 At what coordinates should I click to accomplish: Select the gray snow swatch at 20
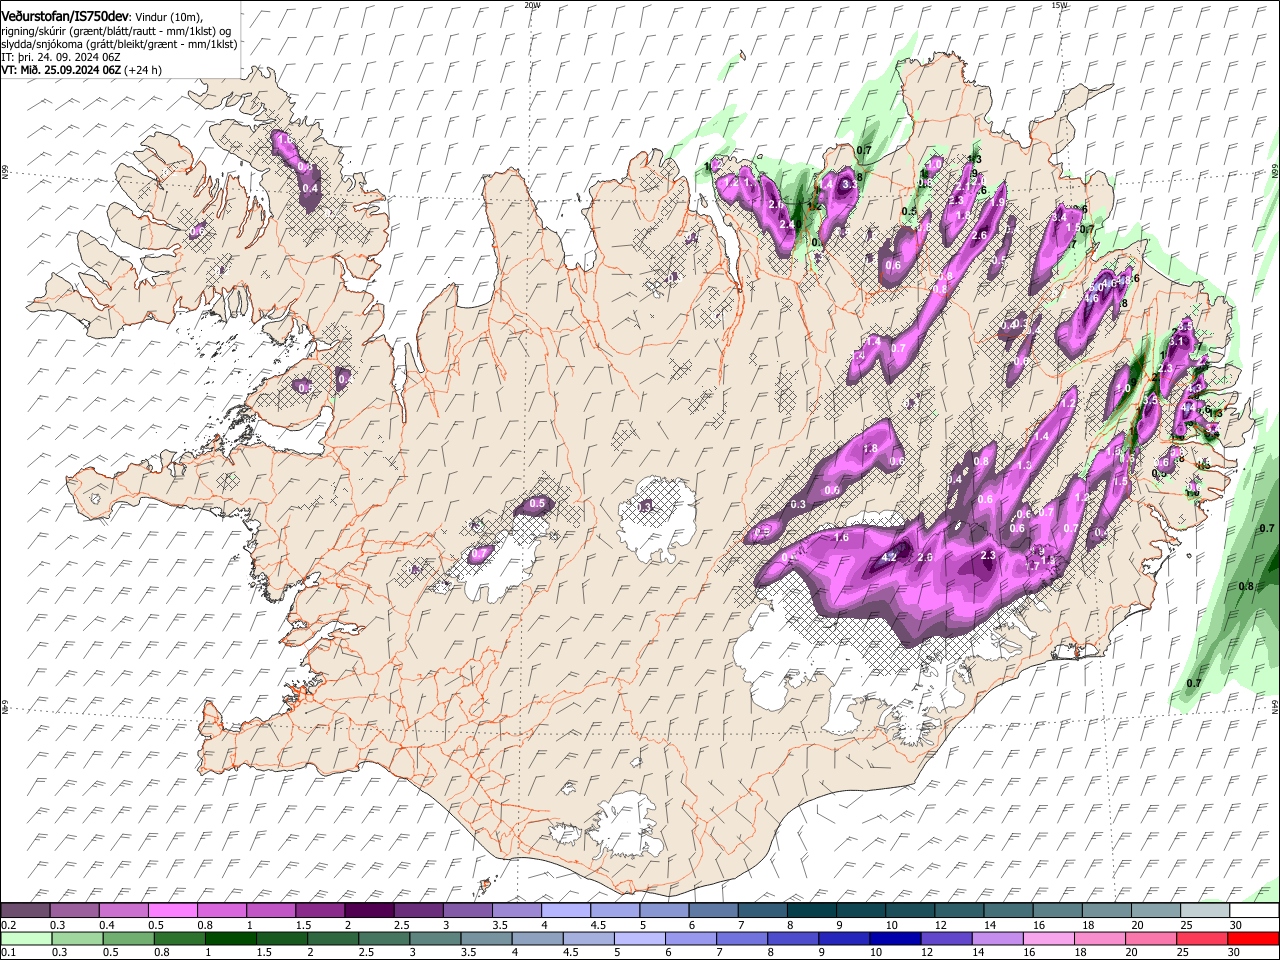[x=1155, y=910]
